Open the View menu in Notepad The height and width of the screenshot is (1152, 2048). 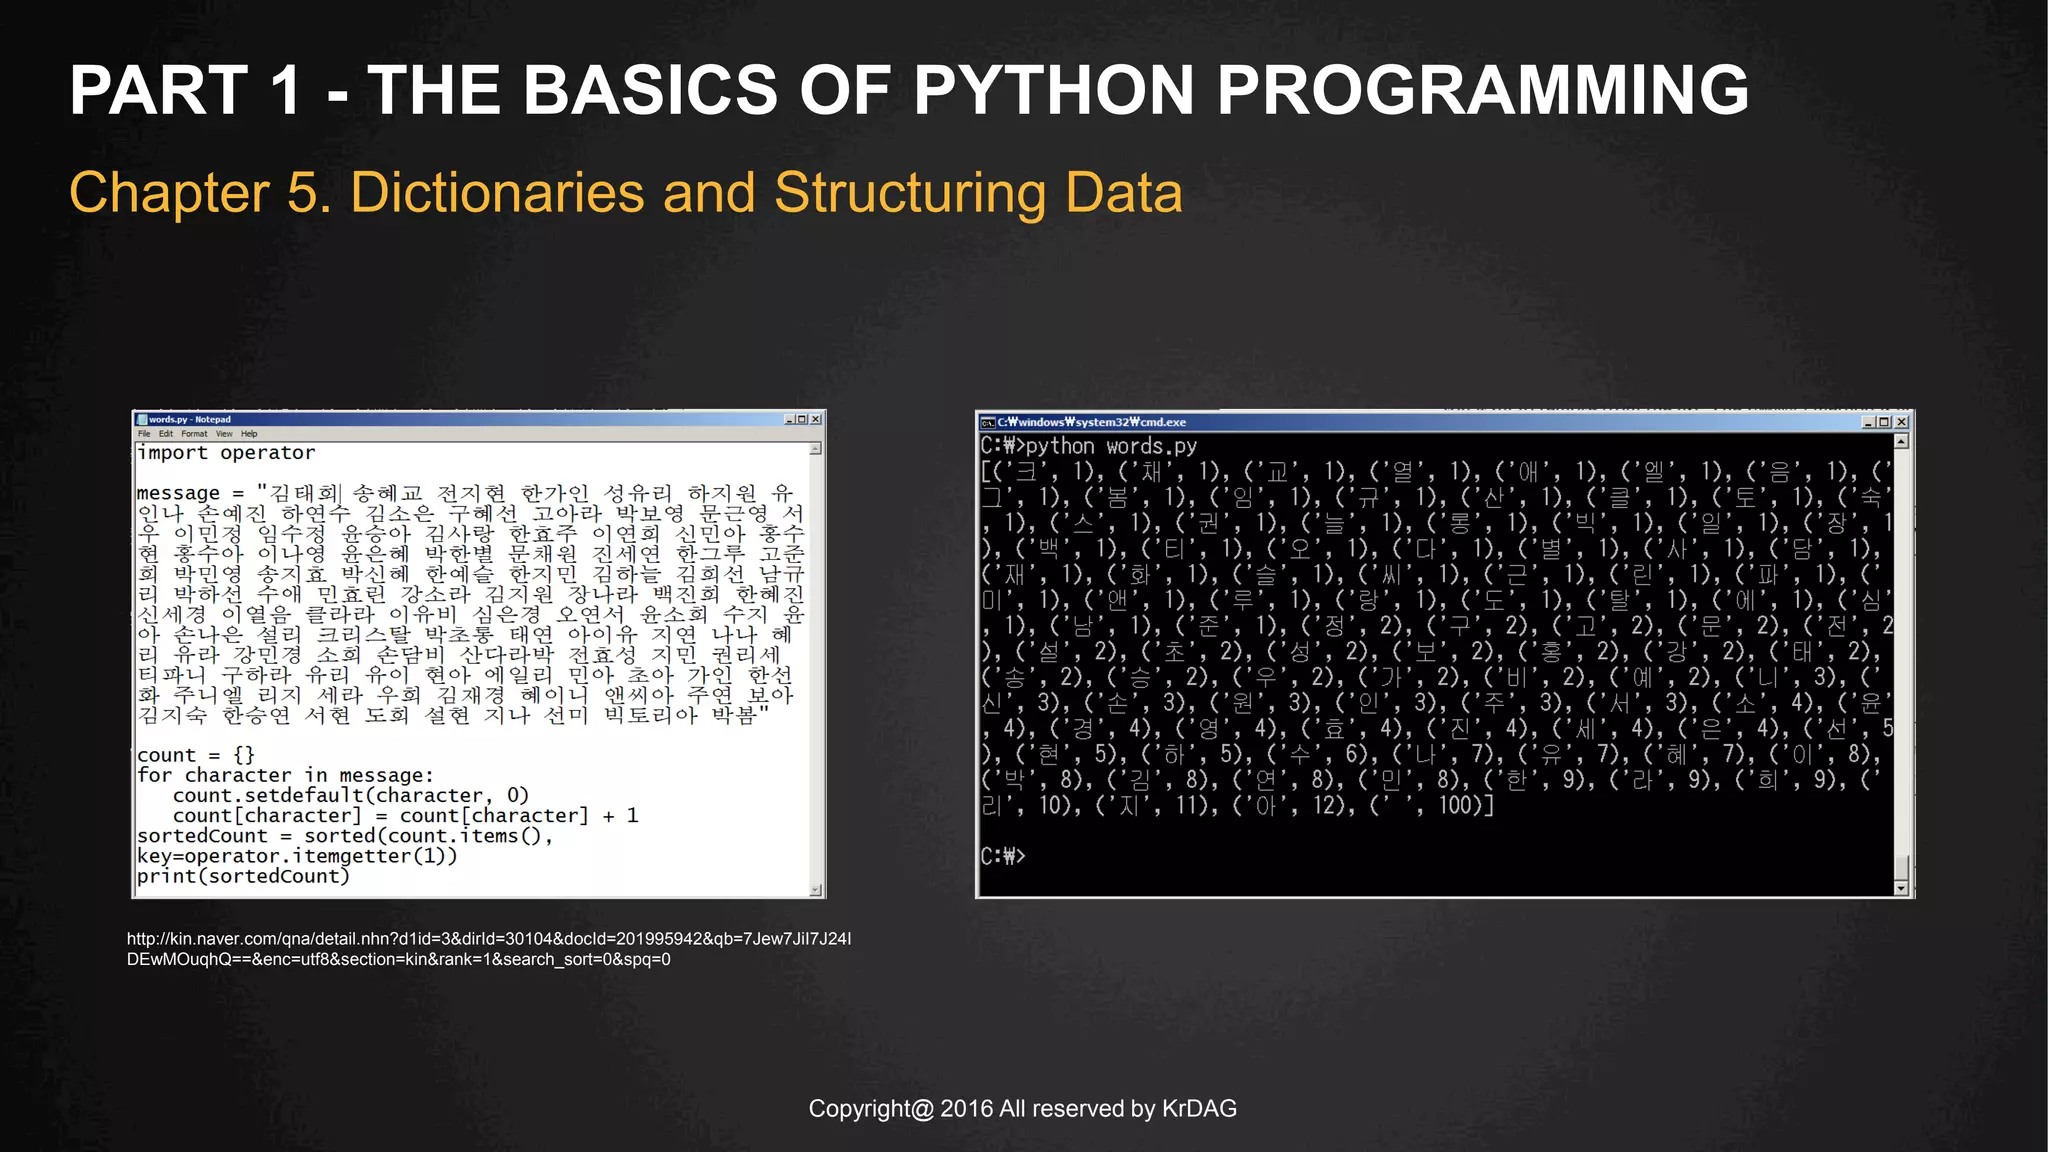224,434
